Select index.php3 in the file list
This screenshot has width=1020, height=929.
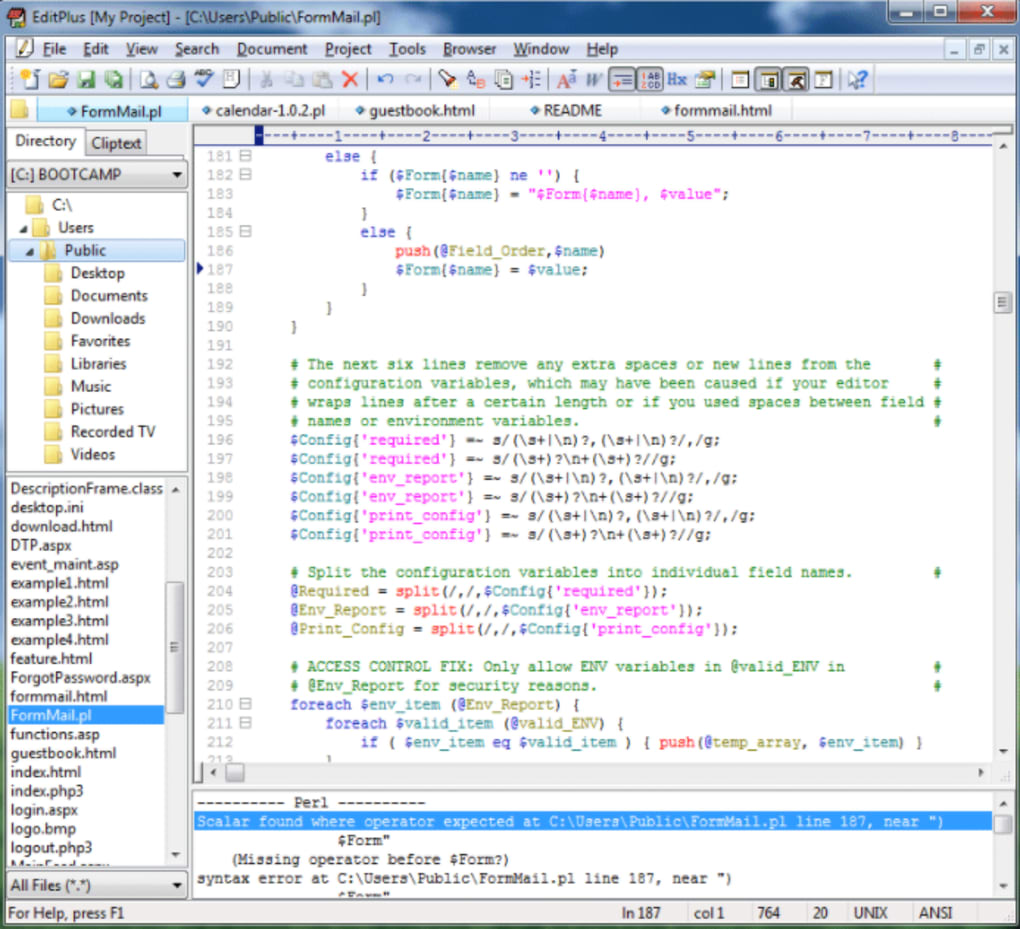point(47,791)
